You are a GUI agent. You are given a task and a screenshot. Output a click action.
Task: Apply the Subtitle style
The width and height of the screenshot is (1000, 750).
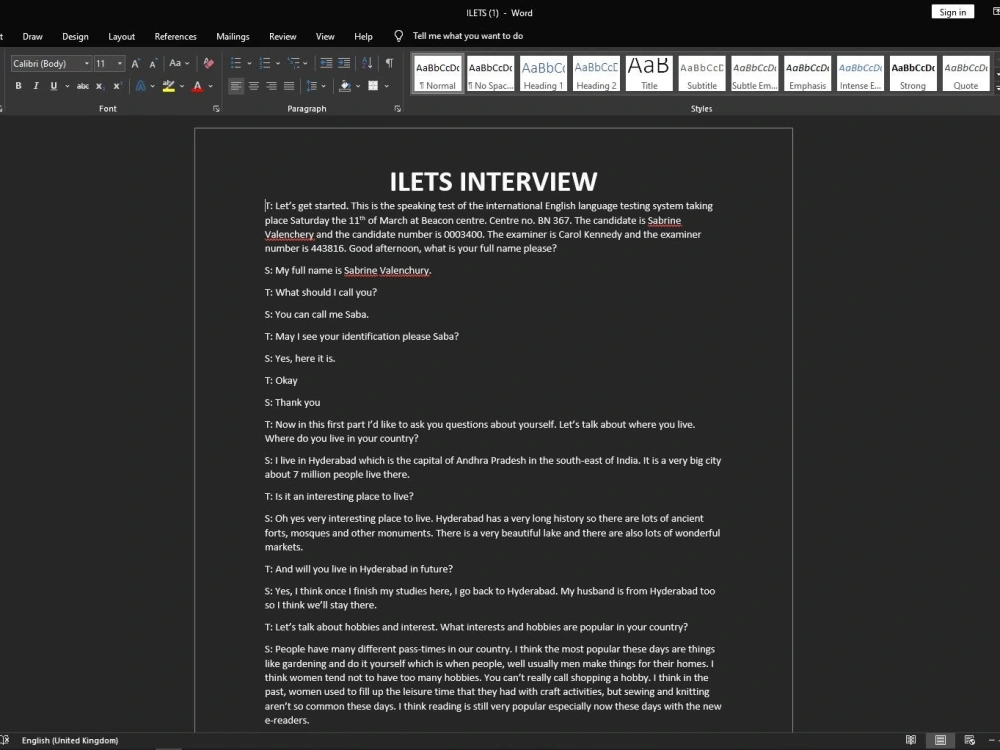pos(702,74)
